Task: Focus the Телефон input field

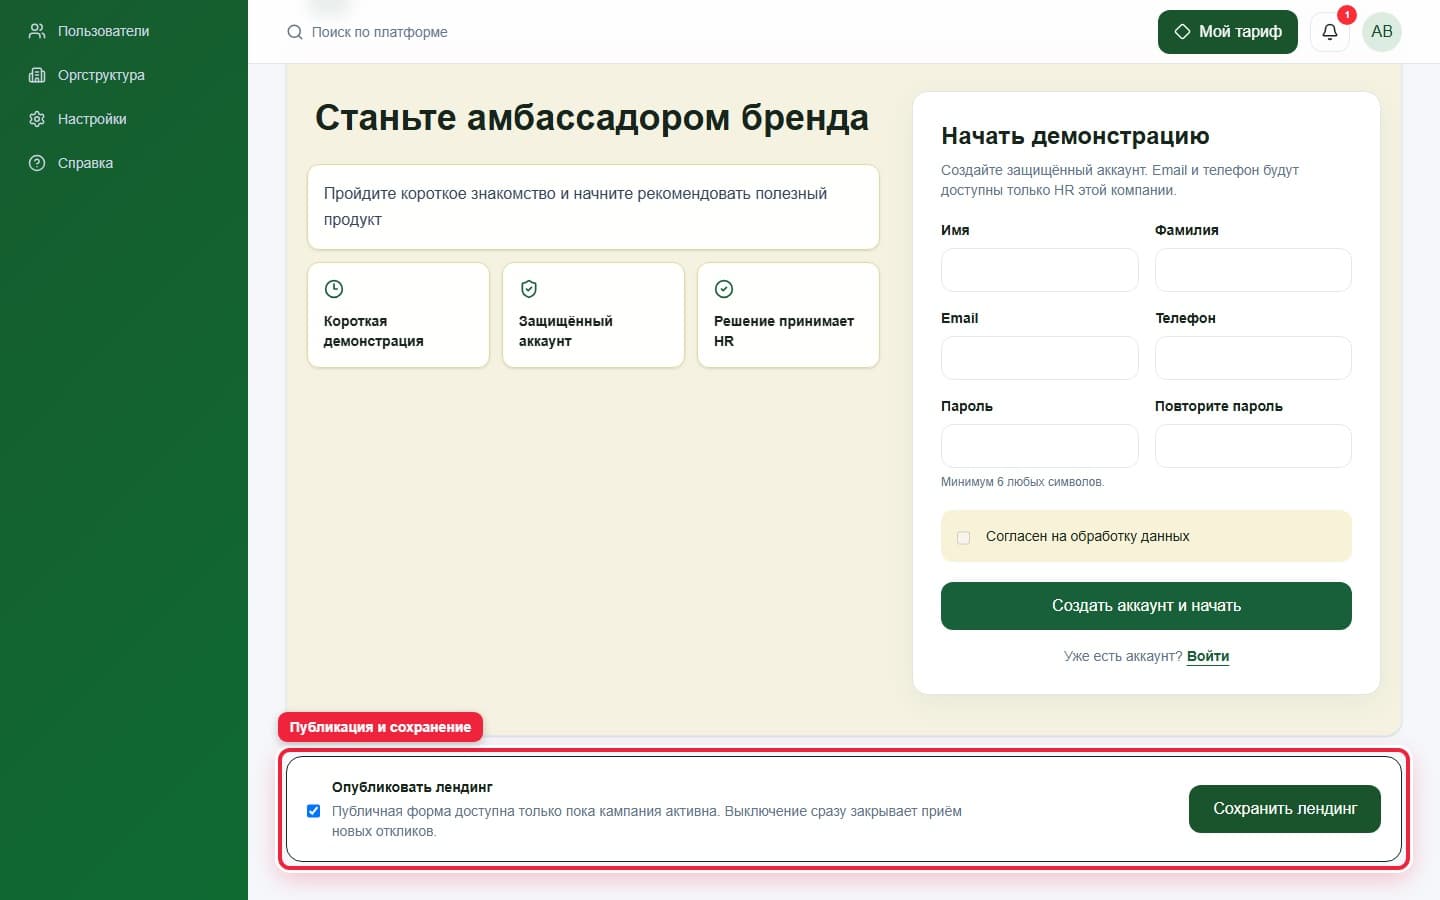Action: coord(1253,358)
